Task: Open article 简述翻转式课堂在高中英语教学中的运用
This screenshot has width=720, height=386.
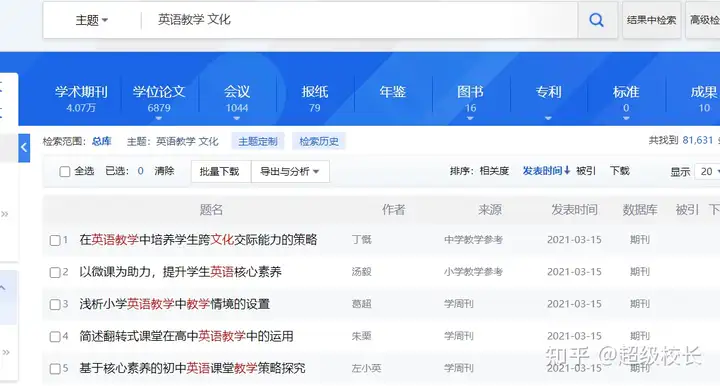Action: (186, 336)
